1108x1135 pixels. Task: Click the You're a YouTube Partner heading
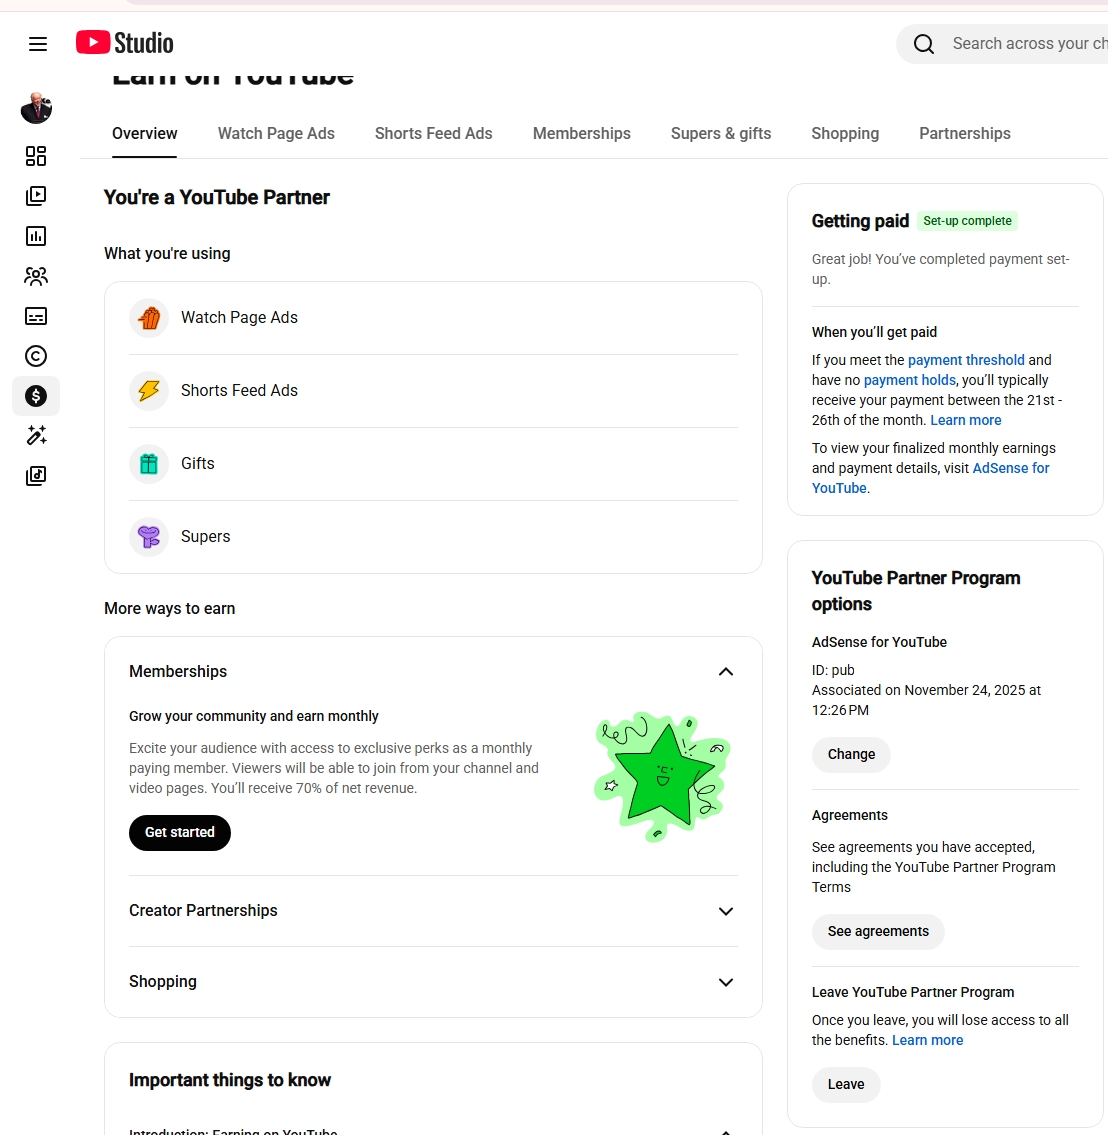coord(216,198)
